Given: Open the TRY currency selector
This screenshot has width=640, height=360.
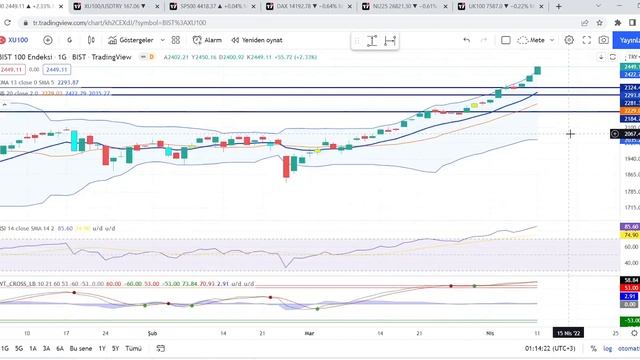Looking at the screenshot, I should 633,57.
